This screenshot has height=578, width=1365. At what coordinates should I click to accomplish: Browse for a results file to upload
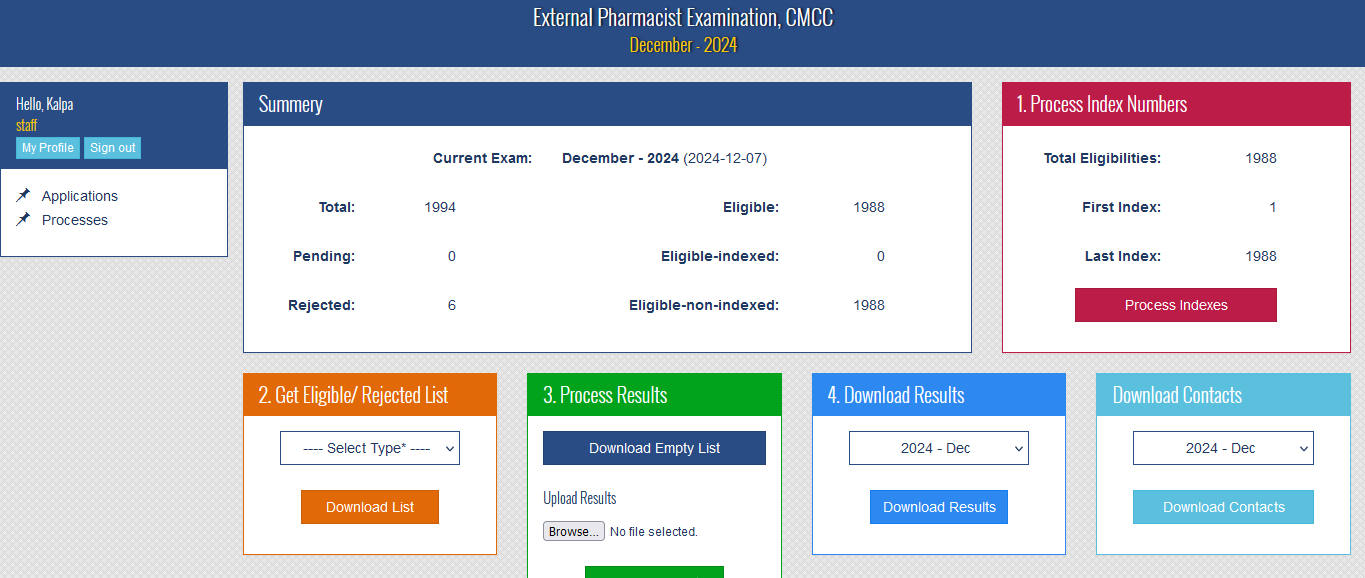tap(573, 531)
